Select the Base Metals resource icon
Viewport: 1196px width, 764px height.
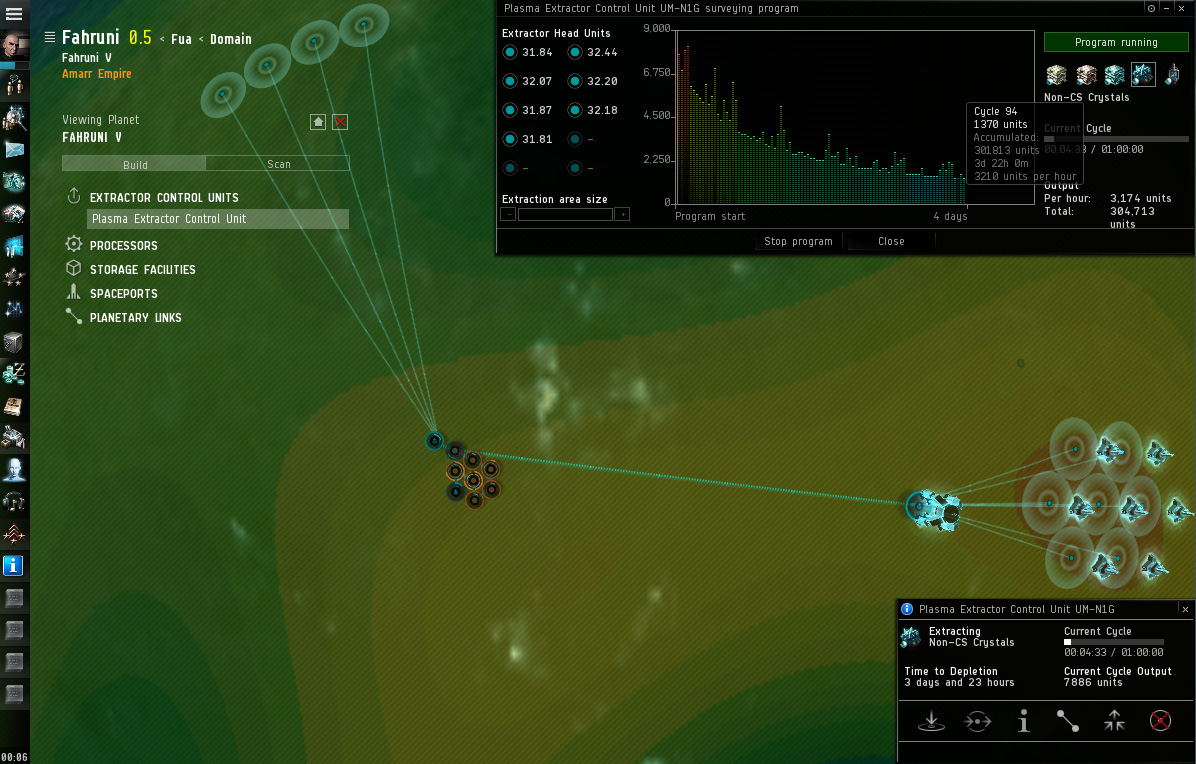tap(1056, 75)
